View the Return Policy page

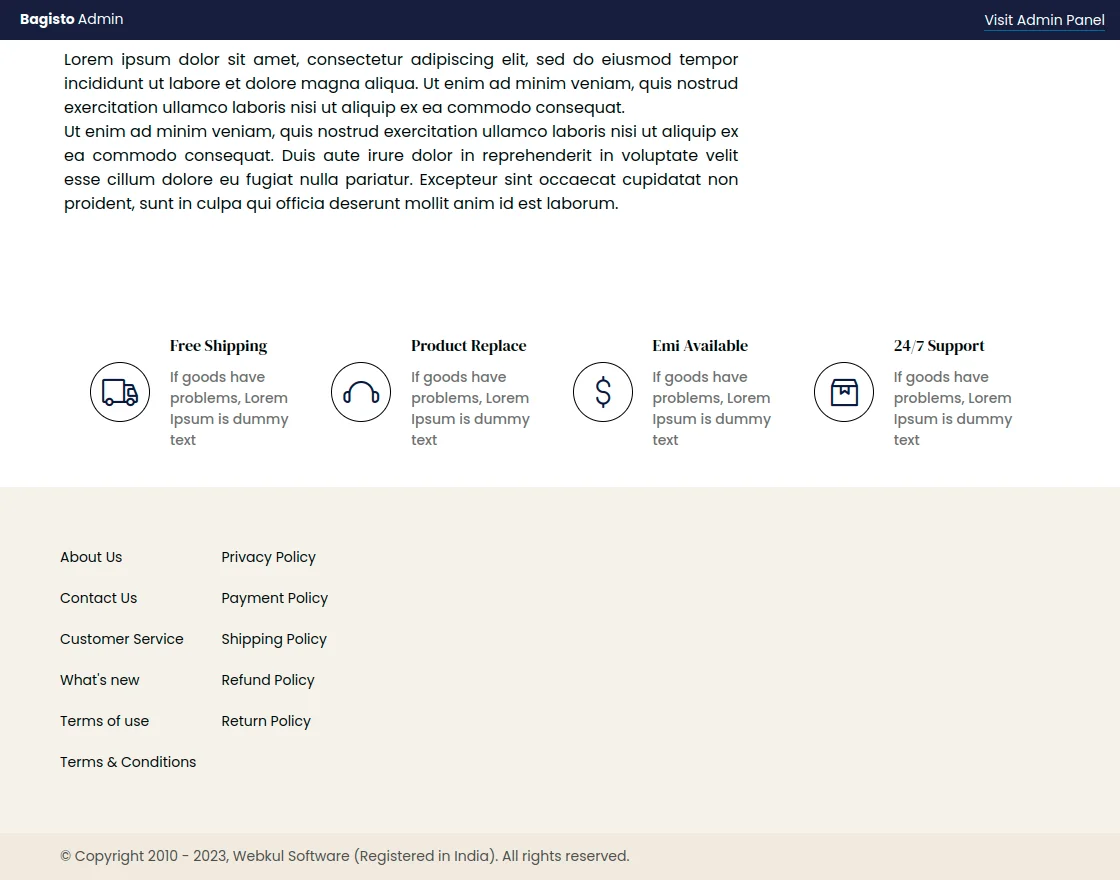coord(266,721)
